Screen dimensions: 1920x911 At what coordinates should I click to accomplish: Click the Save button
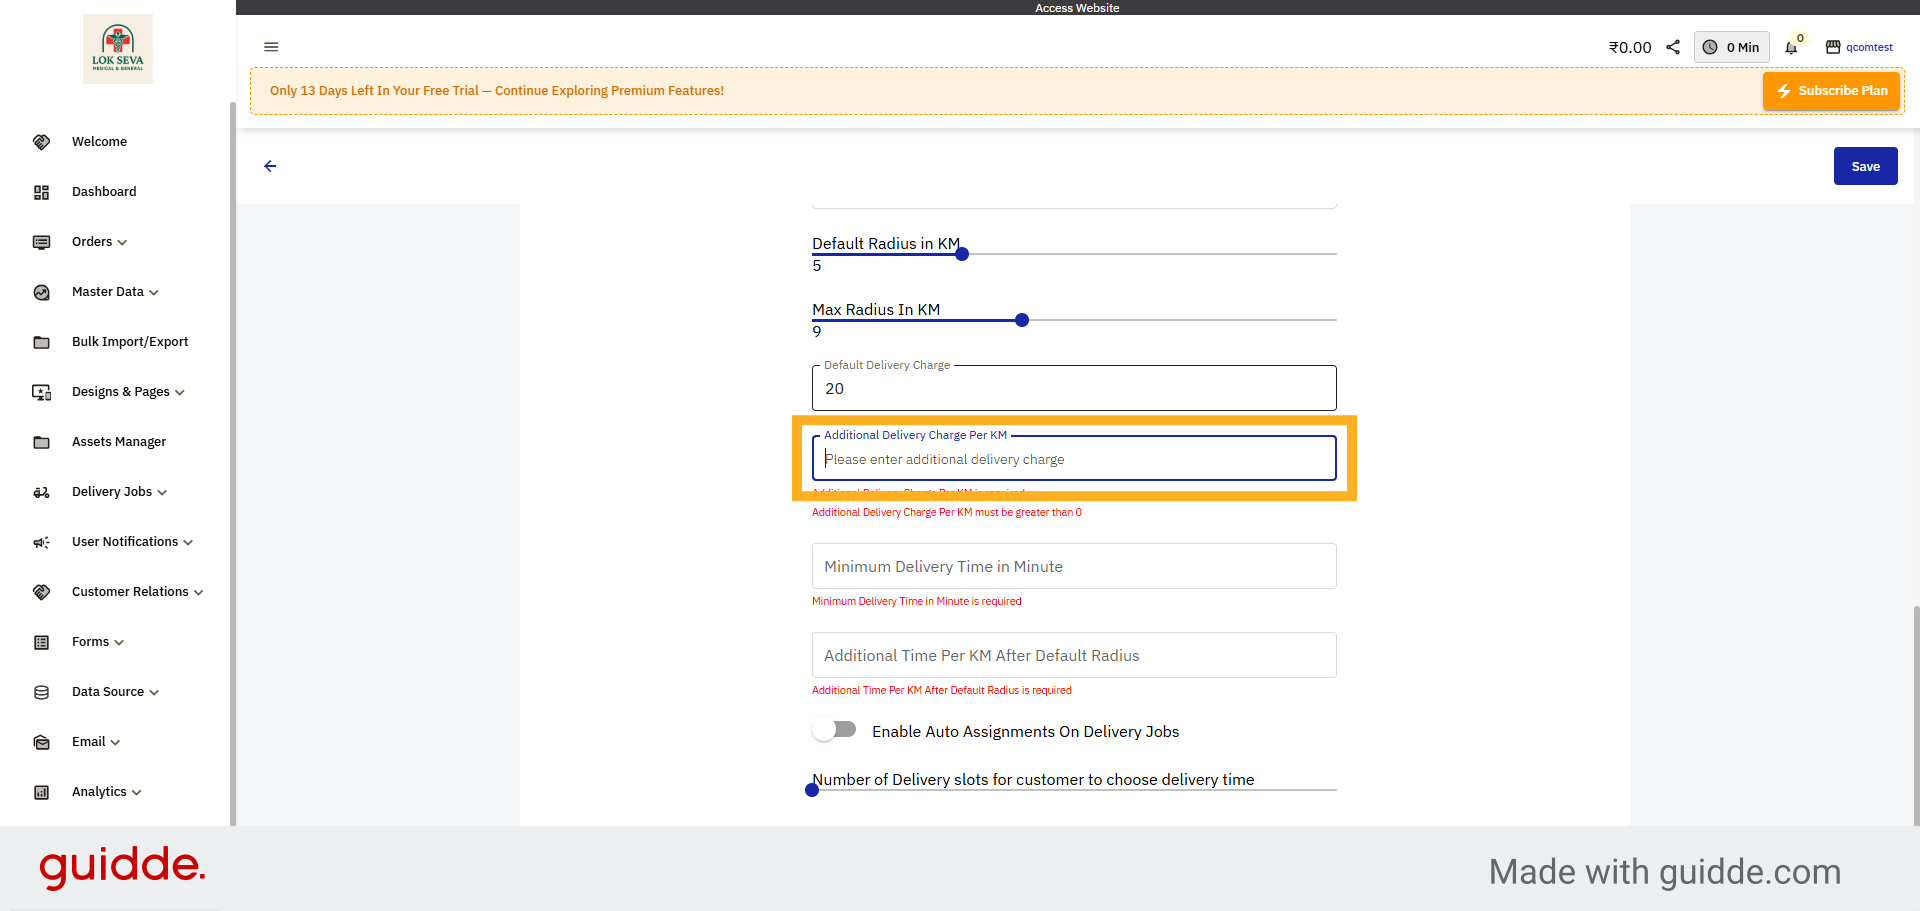pos(1865,166)
